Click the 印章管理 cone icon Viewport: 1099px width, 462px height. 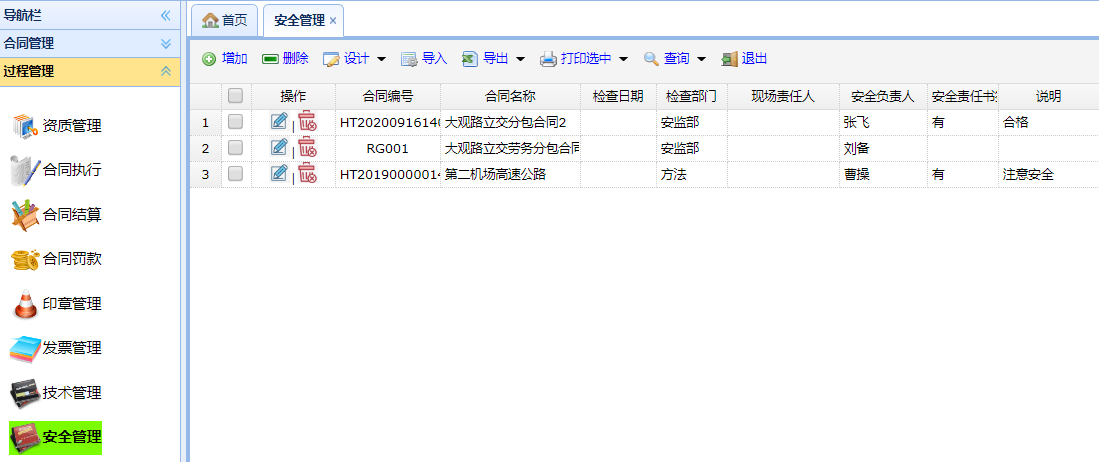pyautogui.click(x=26, y=304)
